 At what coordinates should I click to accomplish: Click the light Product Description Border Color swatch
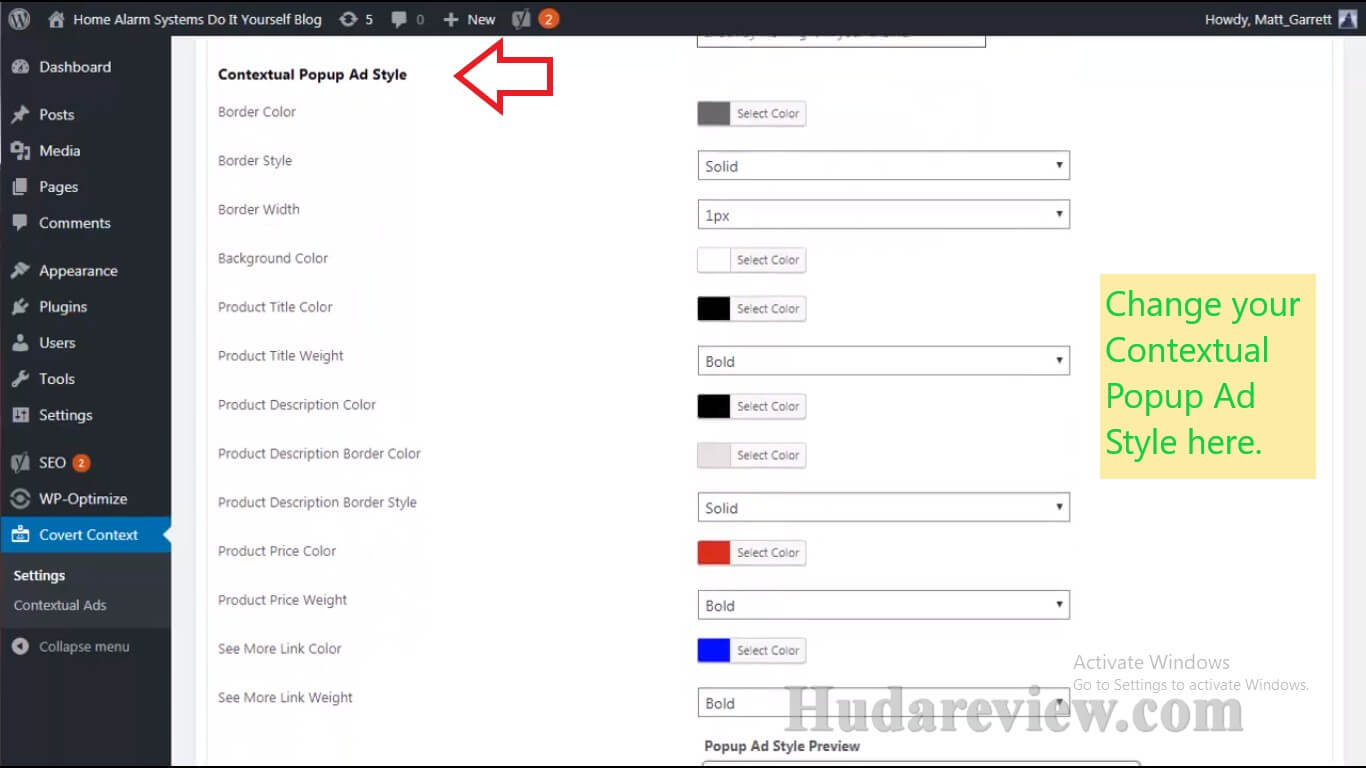(714, 455)
